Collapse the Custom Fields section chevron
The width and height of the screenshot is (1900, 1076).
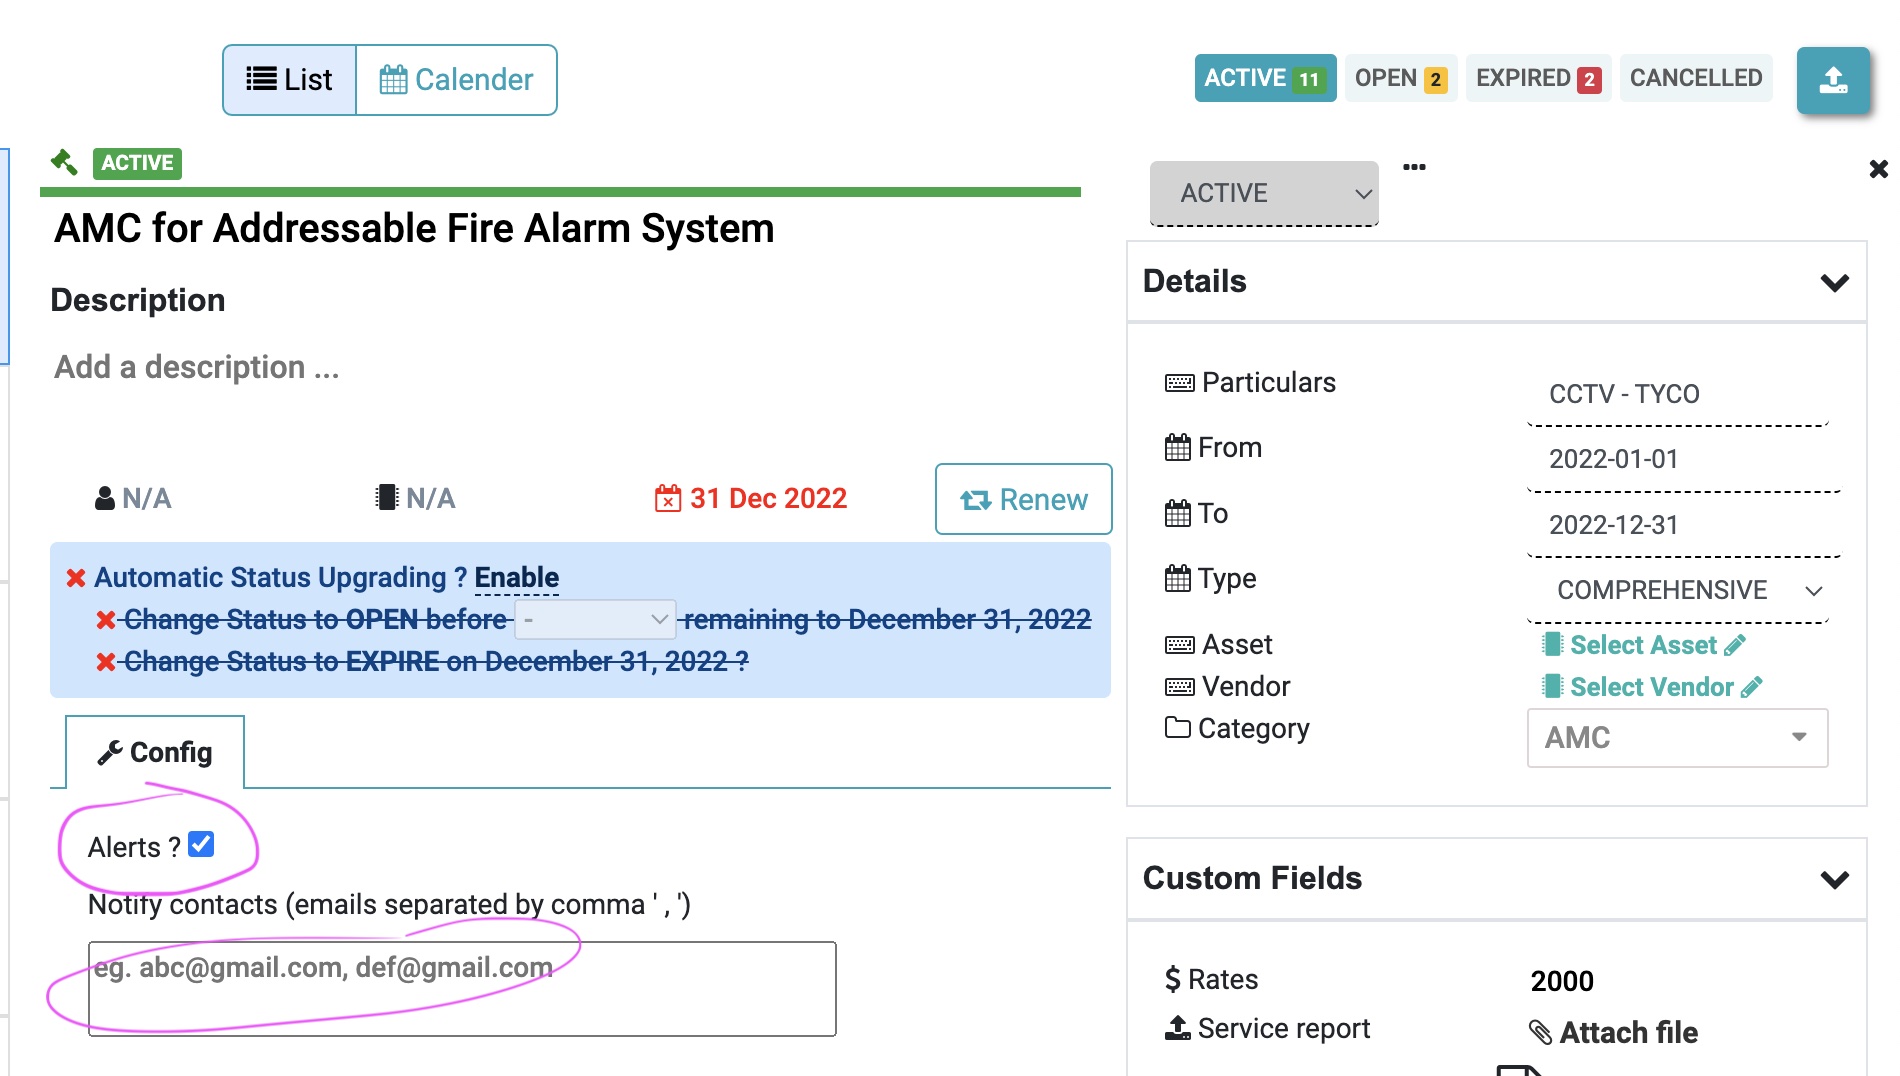tap(1834, 879)
